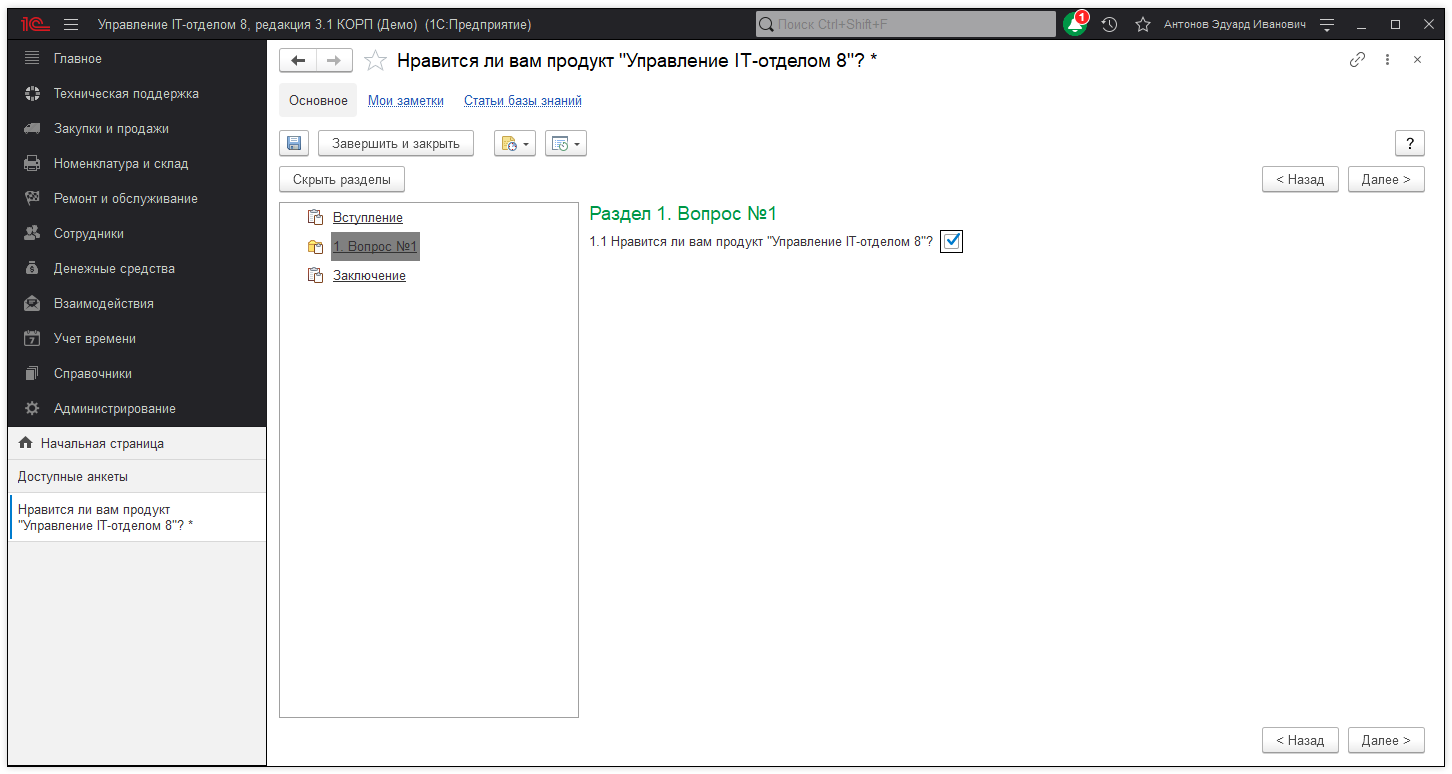Click in the search field
This screenshot has width=1452, height=774.
pyautogui.click(x=910, y=24)
